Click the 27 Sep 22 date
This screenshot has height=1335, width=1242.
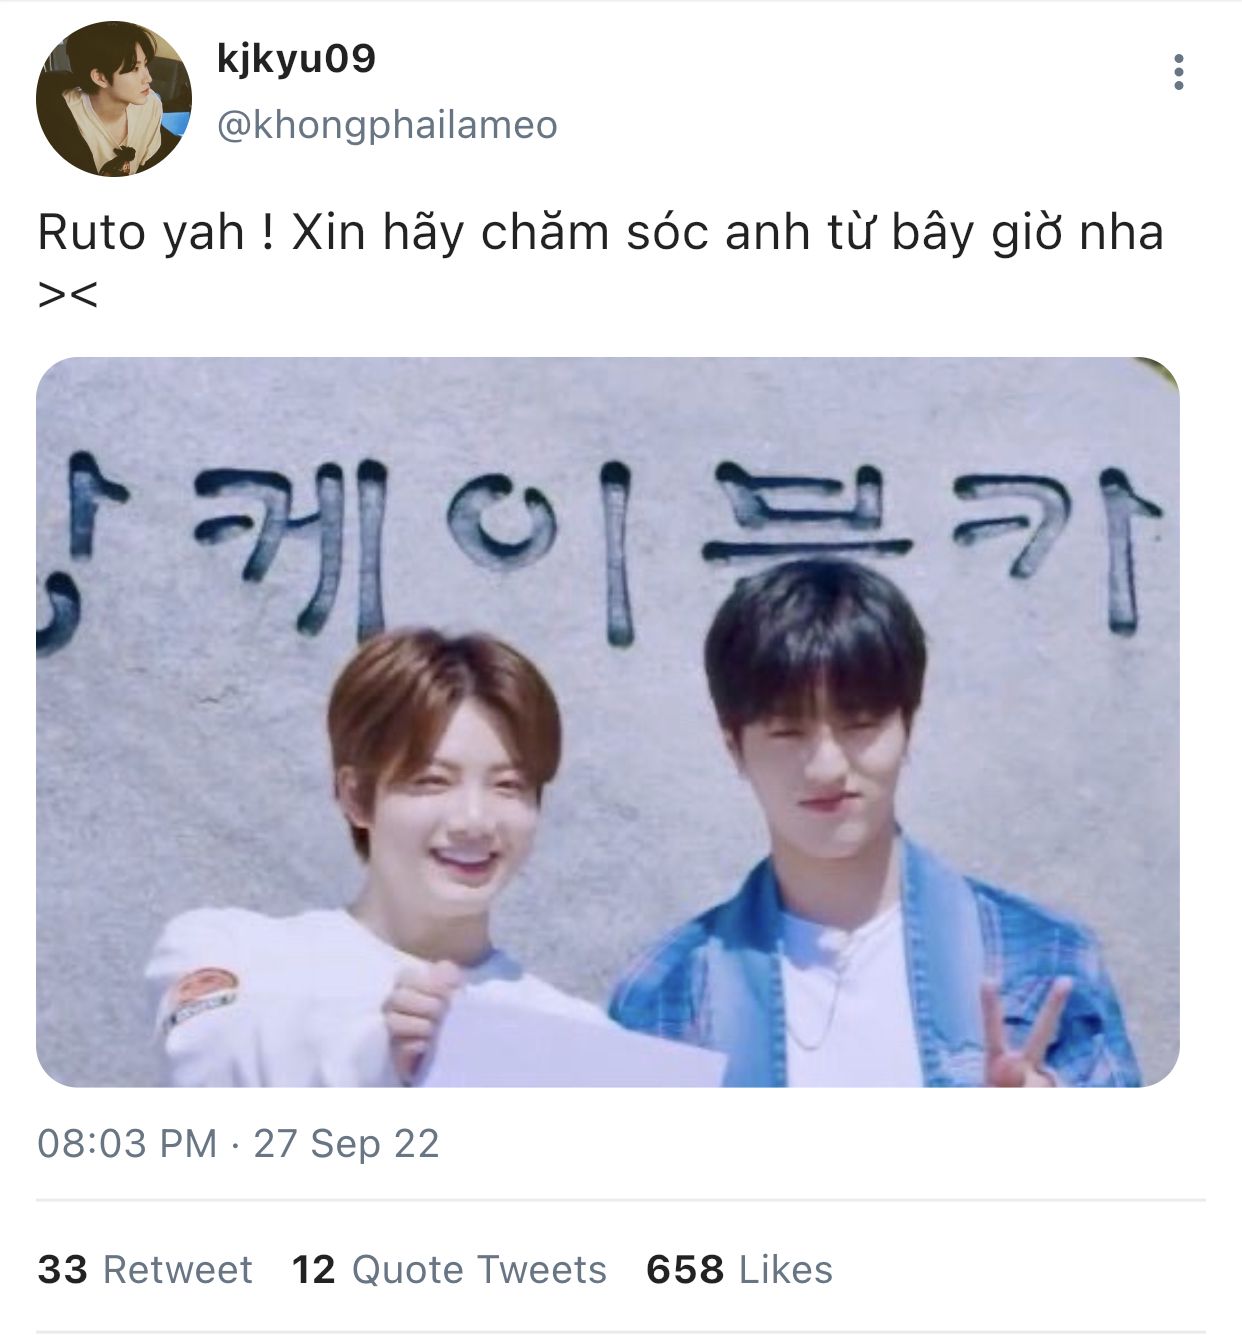346,1143
